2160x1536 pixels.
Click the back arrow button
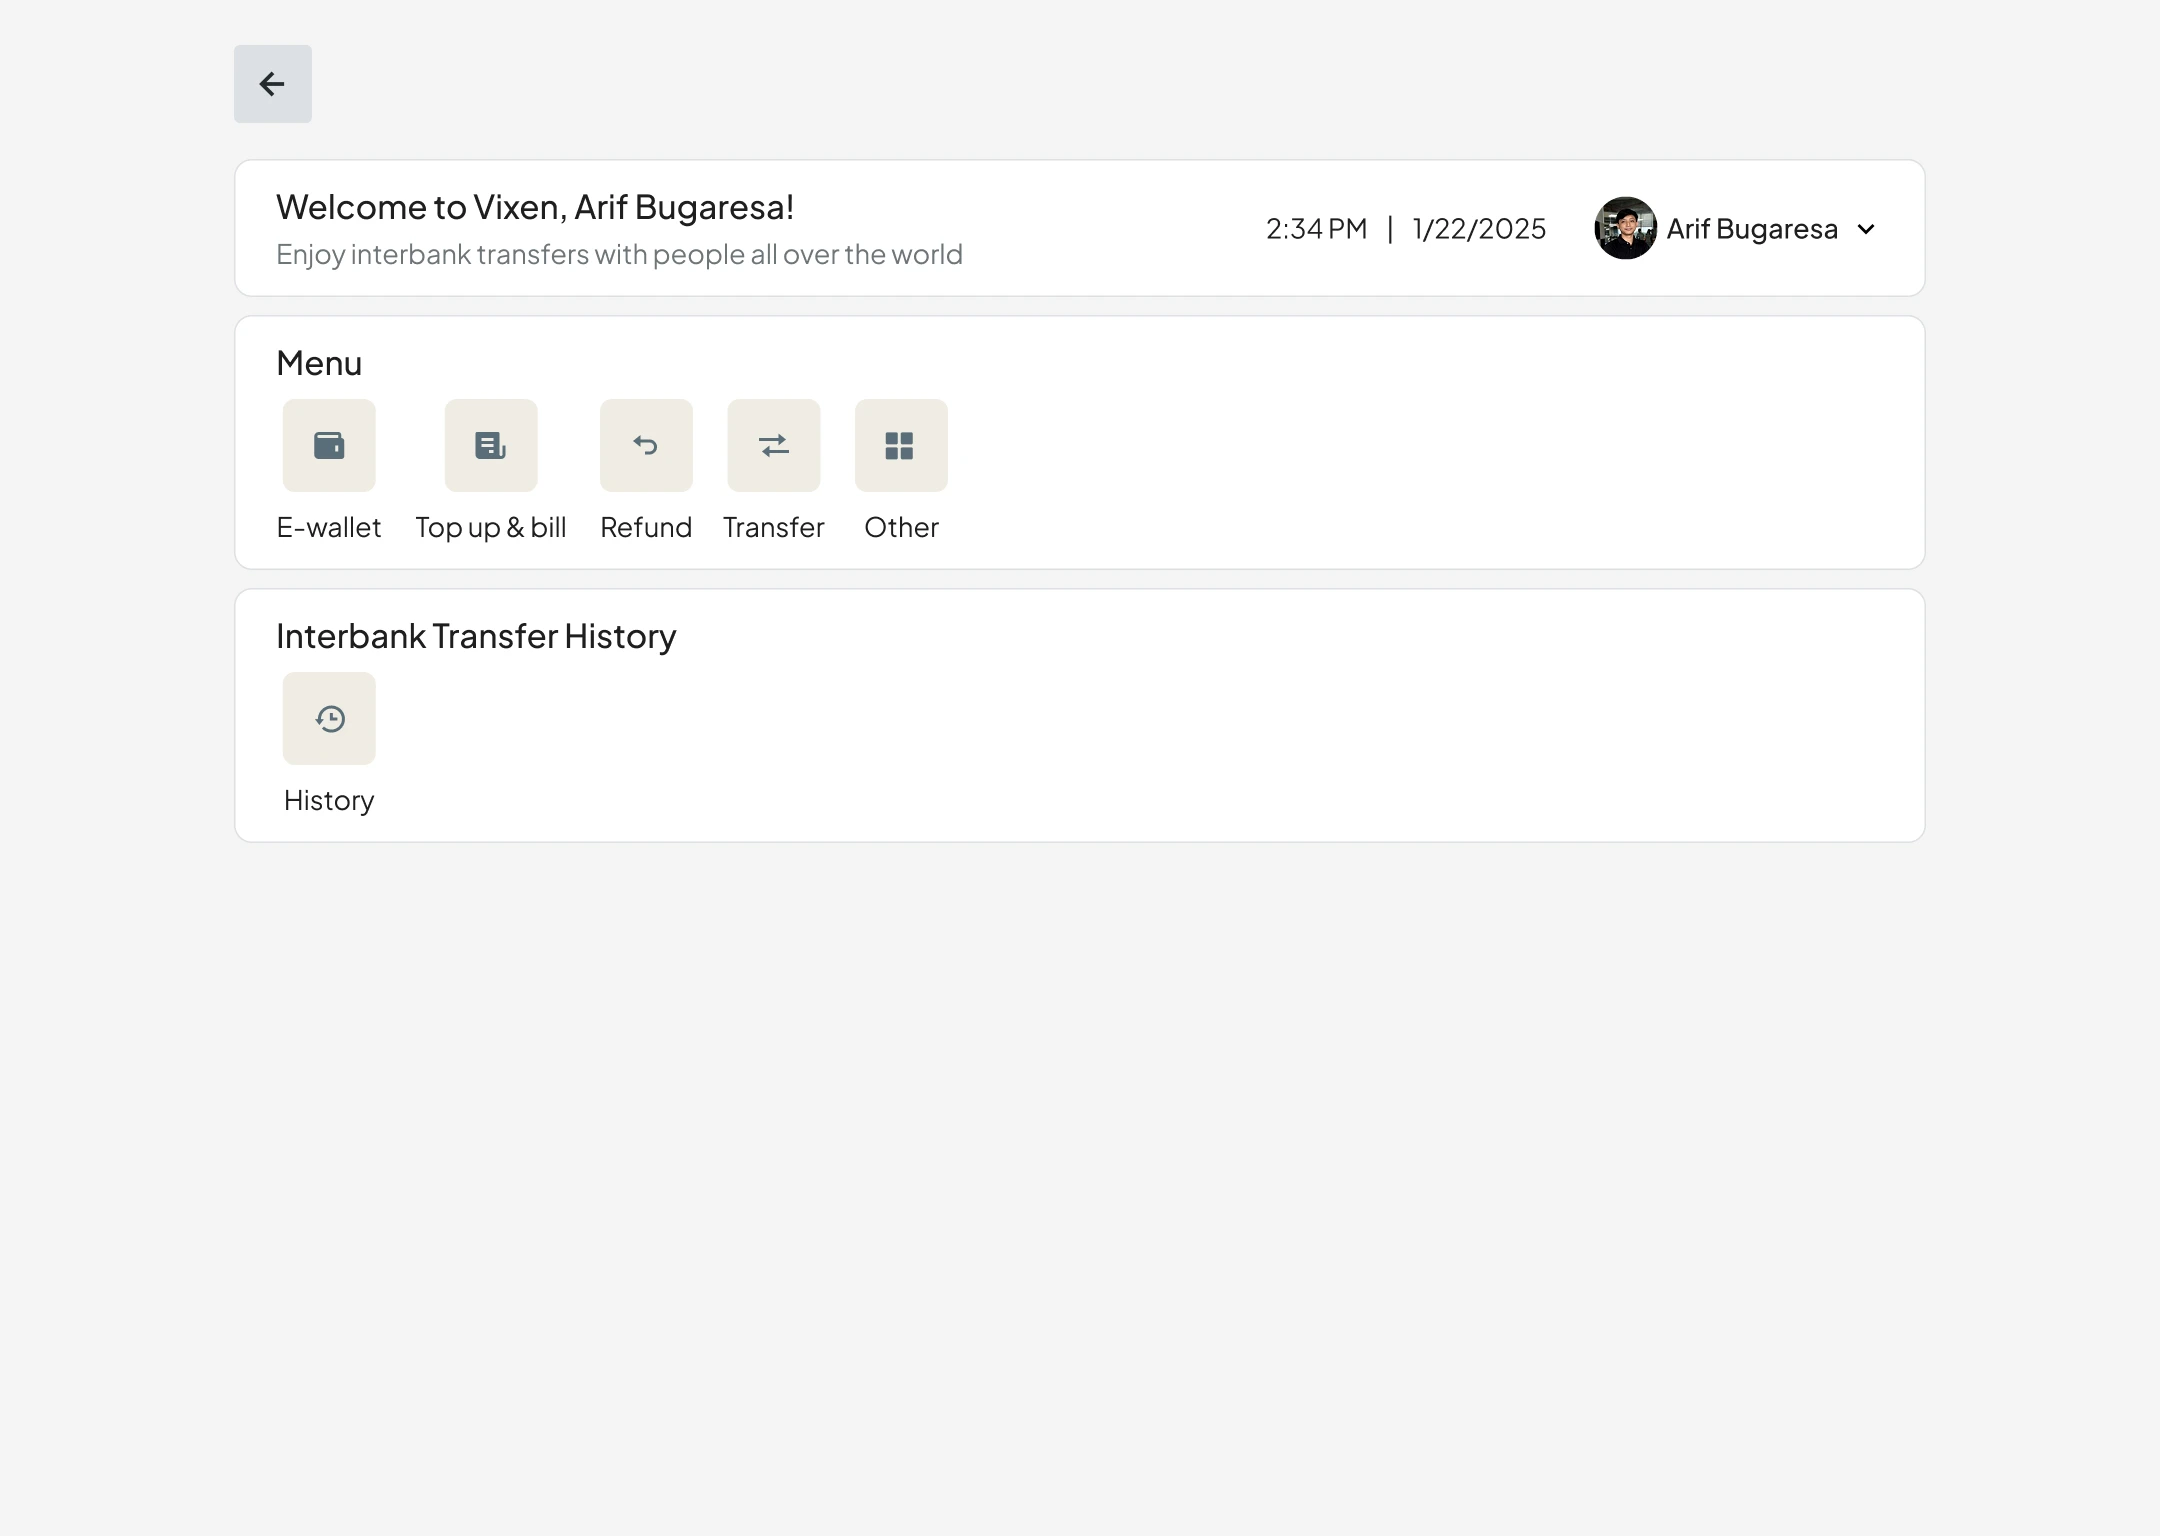pyautogui.click(x=272, y=84)
